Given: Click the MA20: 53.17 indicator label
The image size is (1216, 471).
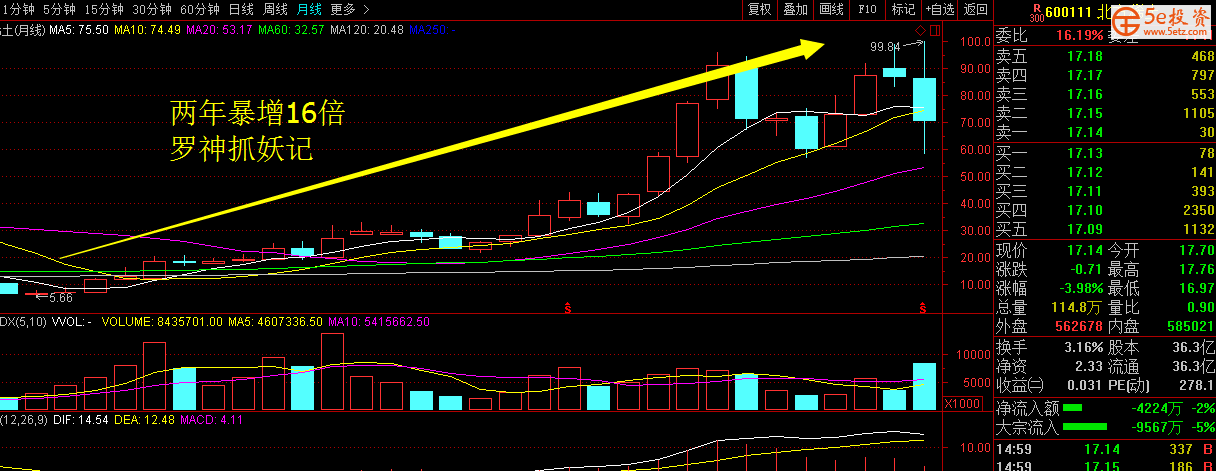Looking at the screenshot, I should pos(219,30).
